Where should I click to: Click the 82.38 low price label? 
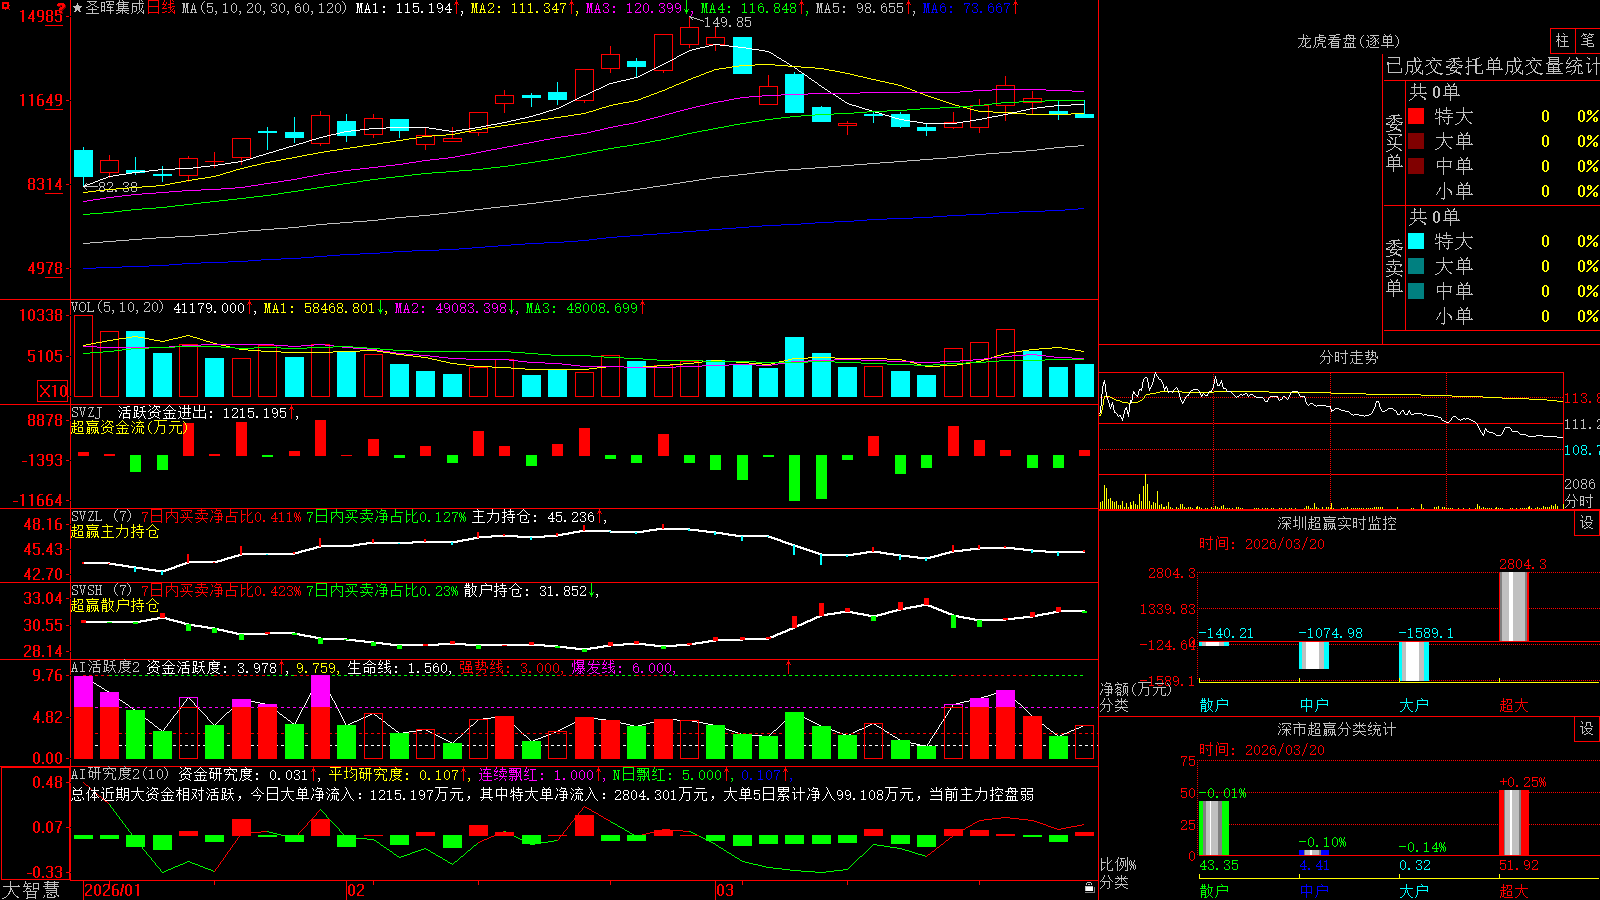[x=117, y=187]
